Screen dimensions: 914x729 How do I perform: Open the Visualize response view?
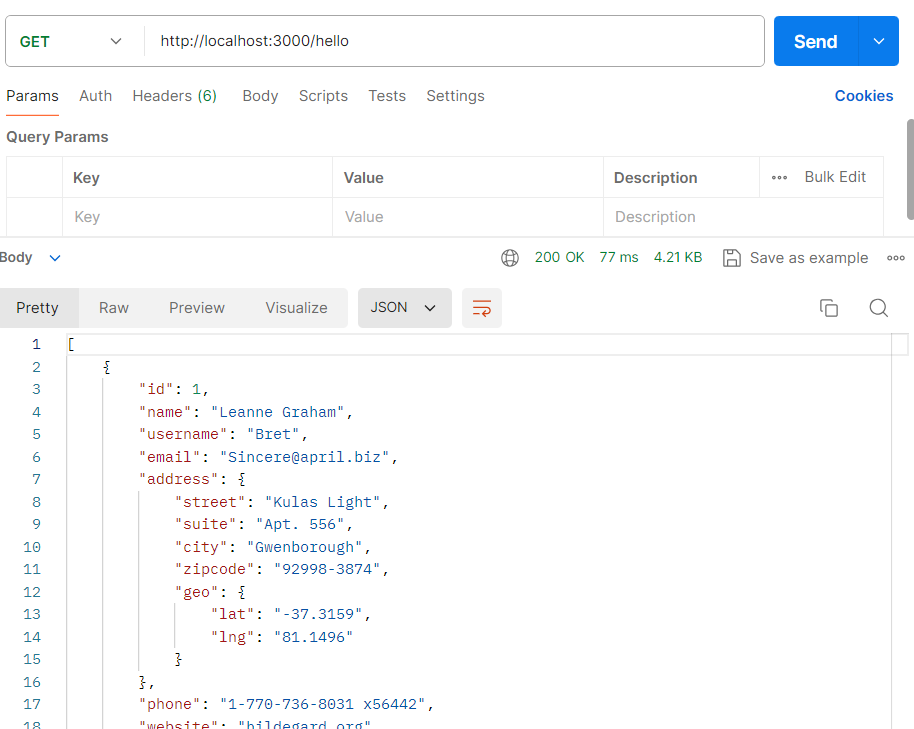tap(296, 308)
